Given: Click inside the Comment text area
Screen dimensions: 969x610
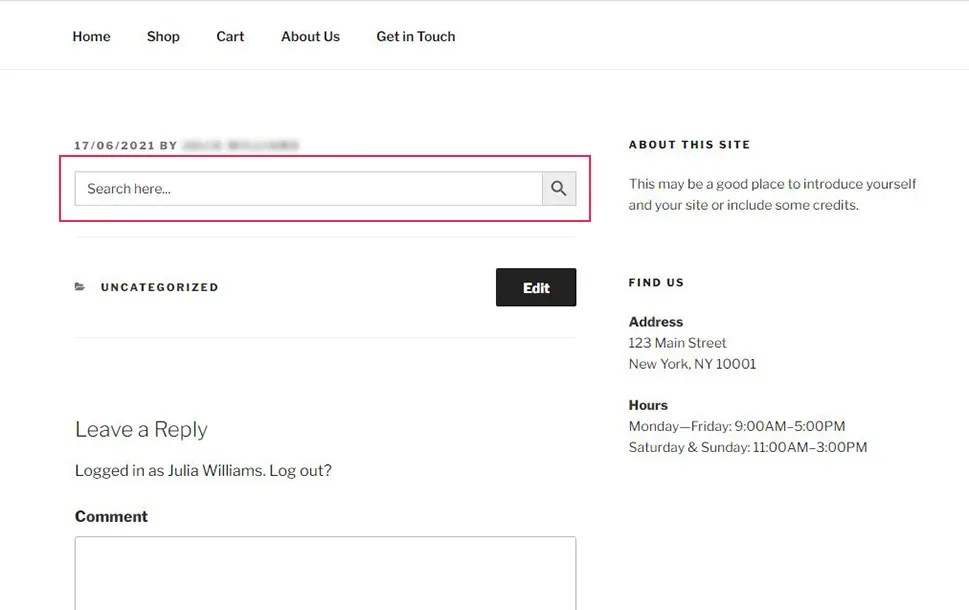Looking at the screenshot, I should click(326, 573).
